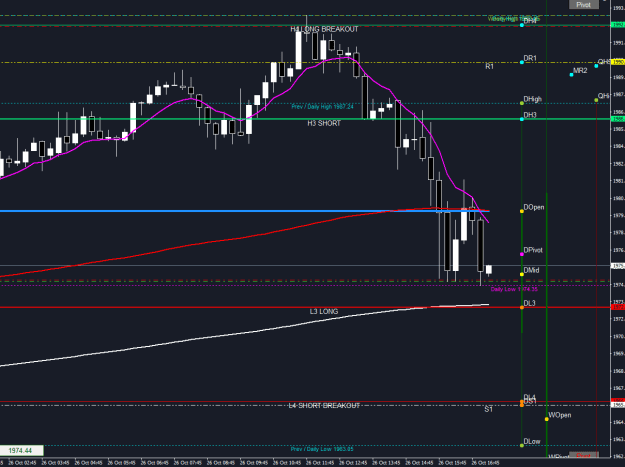Viewport: 625px width, 467px height.
Task: Click the magenta Daily Low 1974.35 label
Action: [514, 289]
